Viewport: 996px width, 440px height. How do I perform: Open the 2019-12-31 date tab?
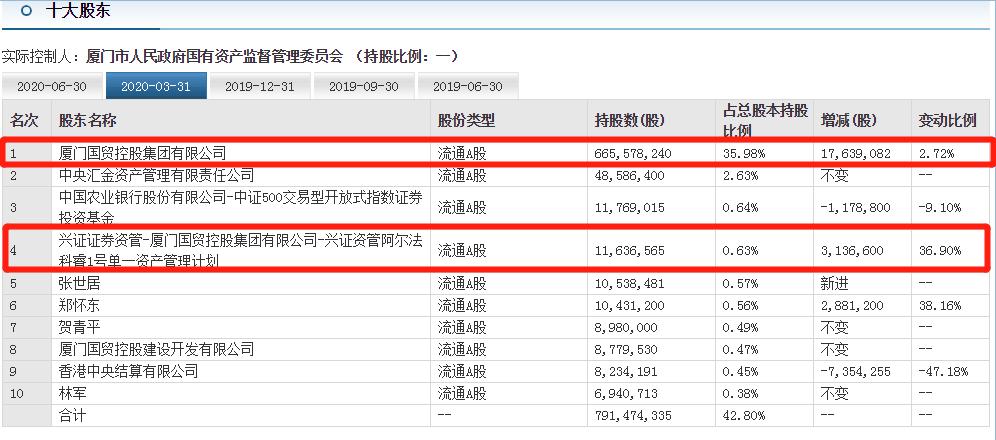pos(260,86)
